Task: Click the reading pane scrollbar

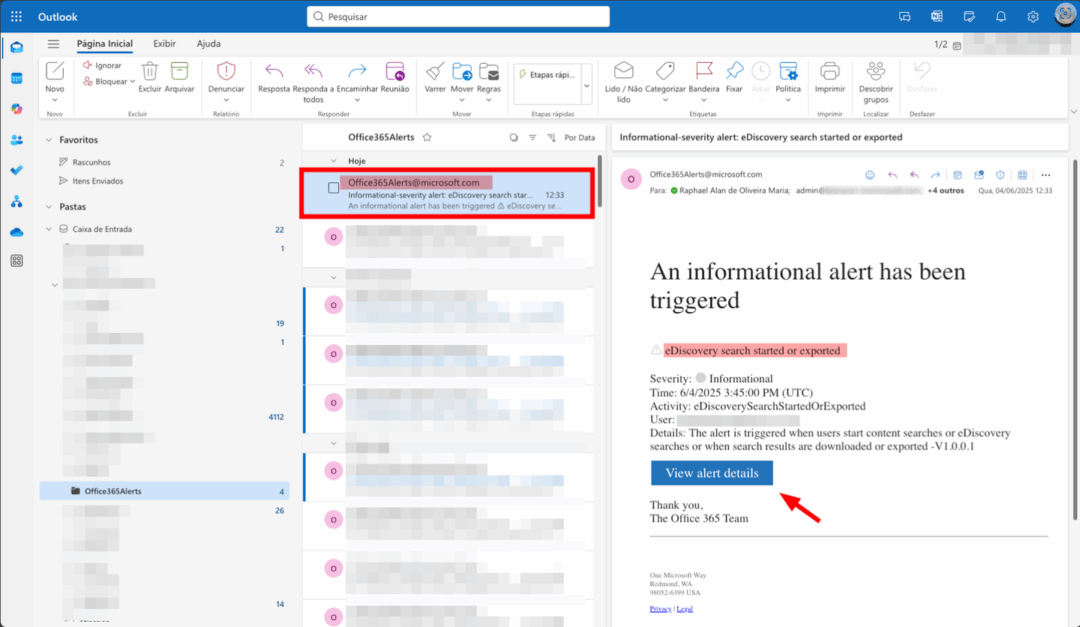Action: pos(1074,338)
